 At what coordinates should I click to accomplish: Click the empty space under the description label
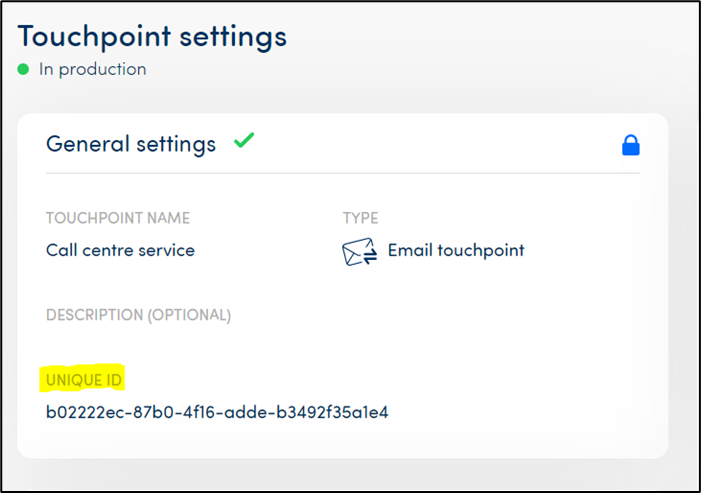[x=200, y=344]
